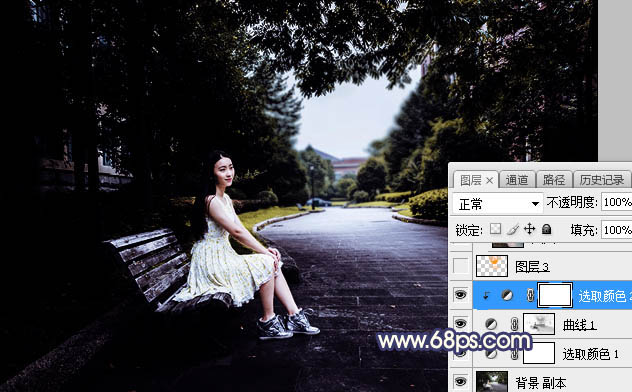The width and height of the screenshot is (632, 392).
Task: Close the 图层 panel tab with X
Action: [489, 180]
